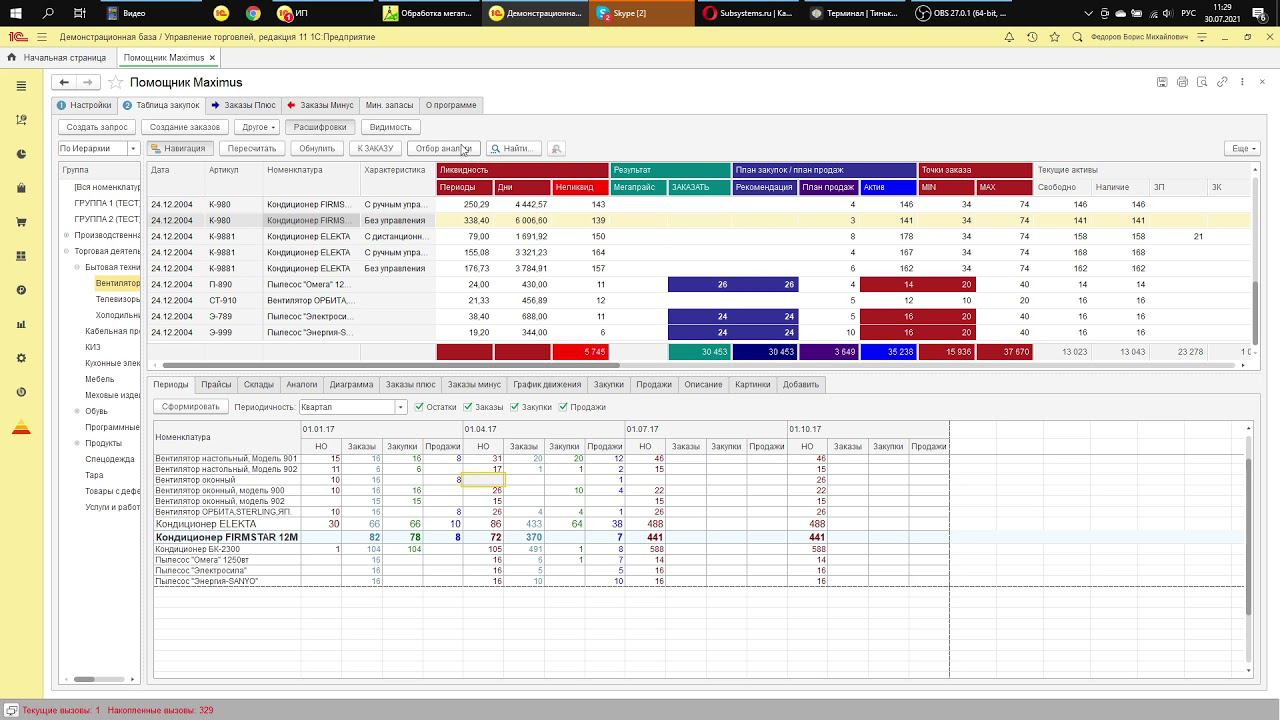Image resolution: width=1280 pixels, height=720 pixels.
Task: Open the Еще dropdown menu
Action: pos(1242,148)
